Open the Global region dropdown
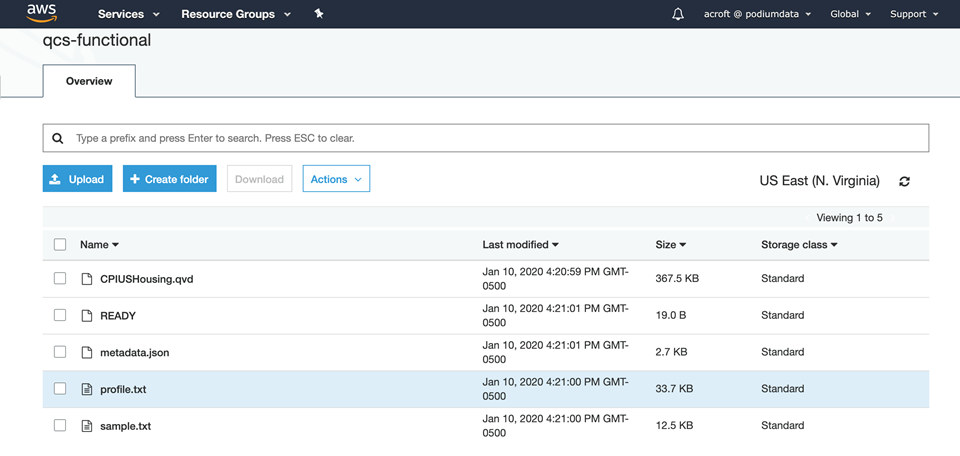Screen dimensions: 960x456 (851, 14)
